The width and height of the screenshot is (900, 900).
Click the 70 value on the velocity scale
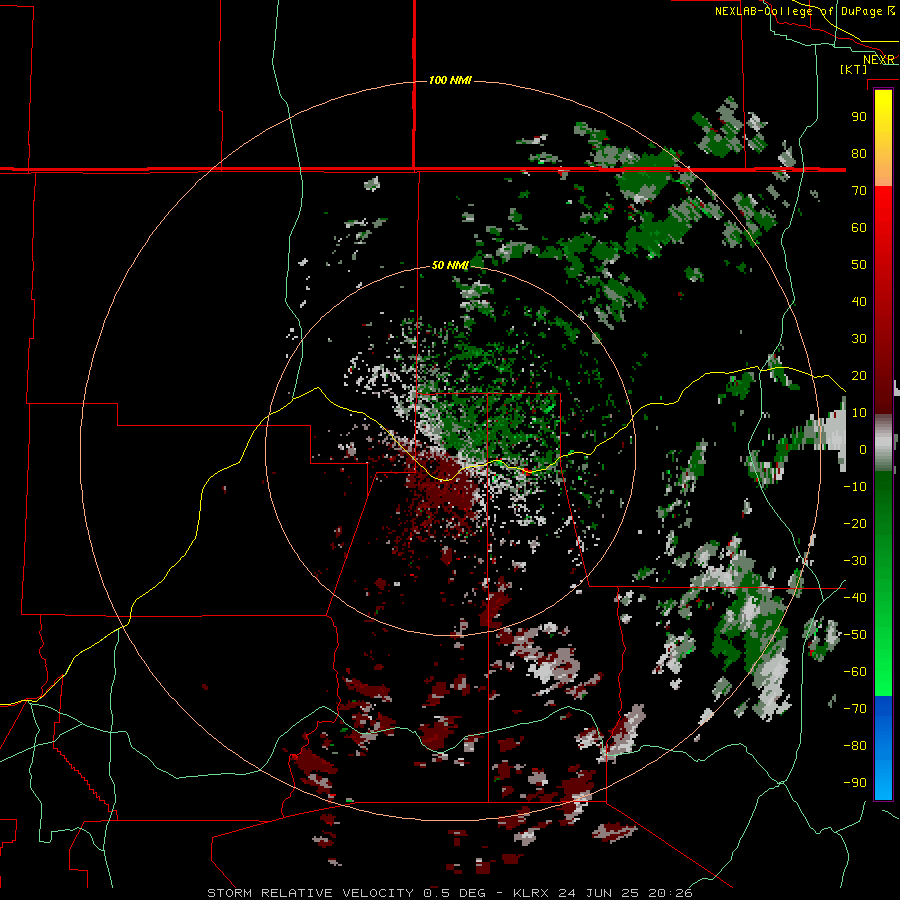(x=859, y=191)
